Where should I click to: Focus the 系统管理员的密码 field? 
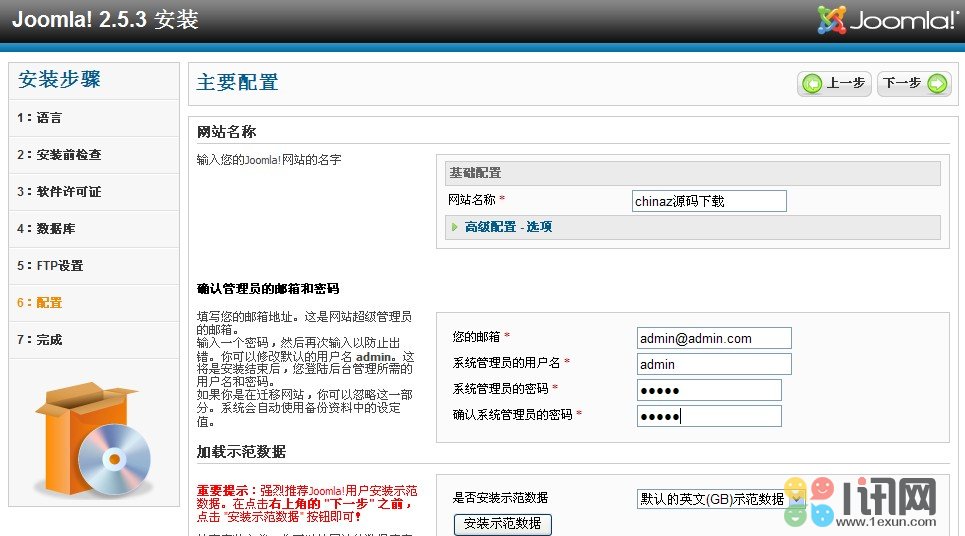pos(708,390)
